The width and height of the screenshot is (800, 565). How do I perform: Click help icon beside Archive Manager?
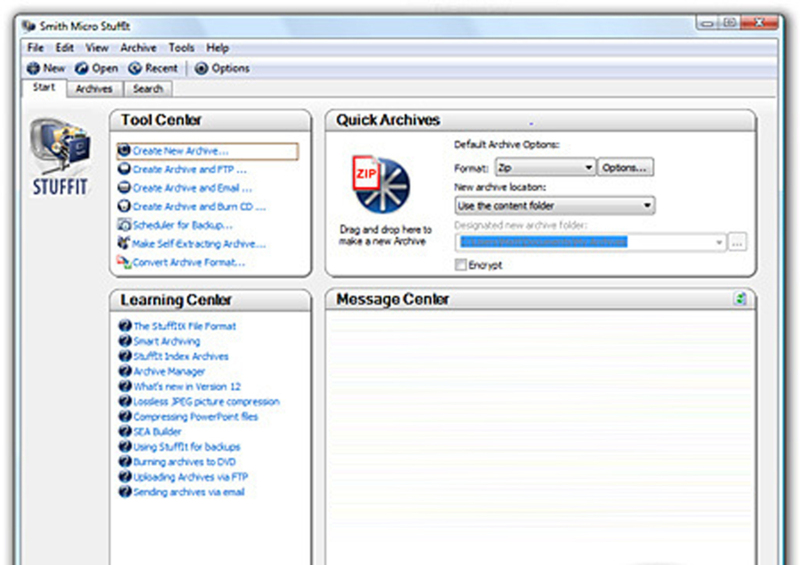(x=125, y=371)
